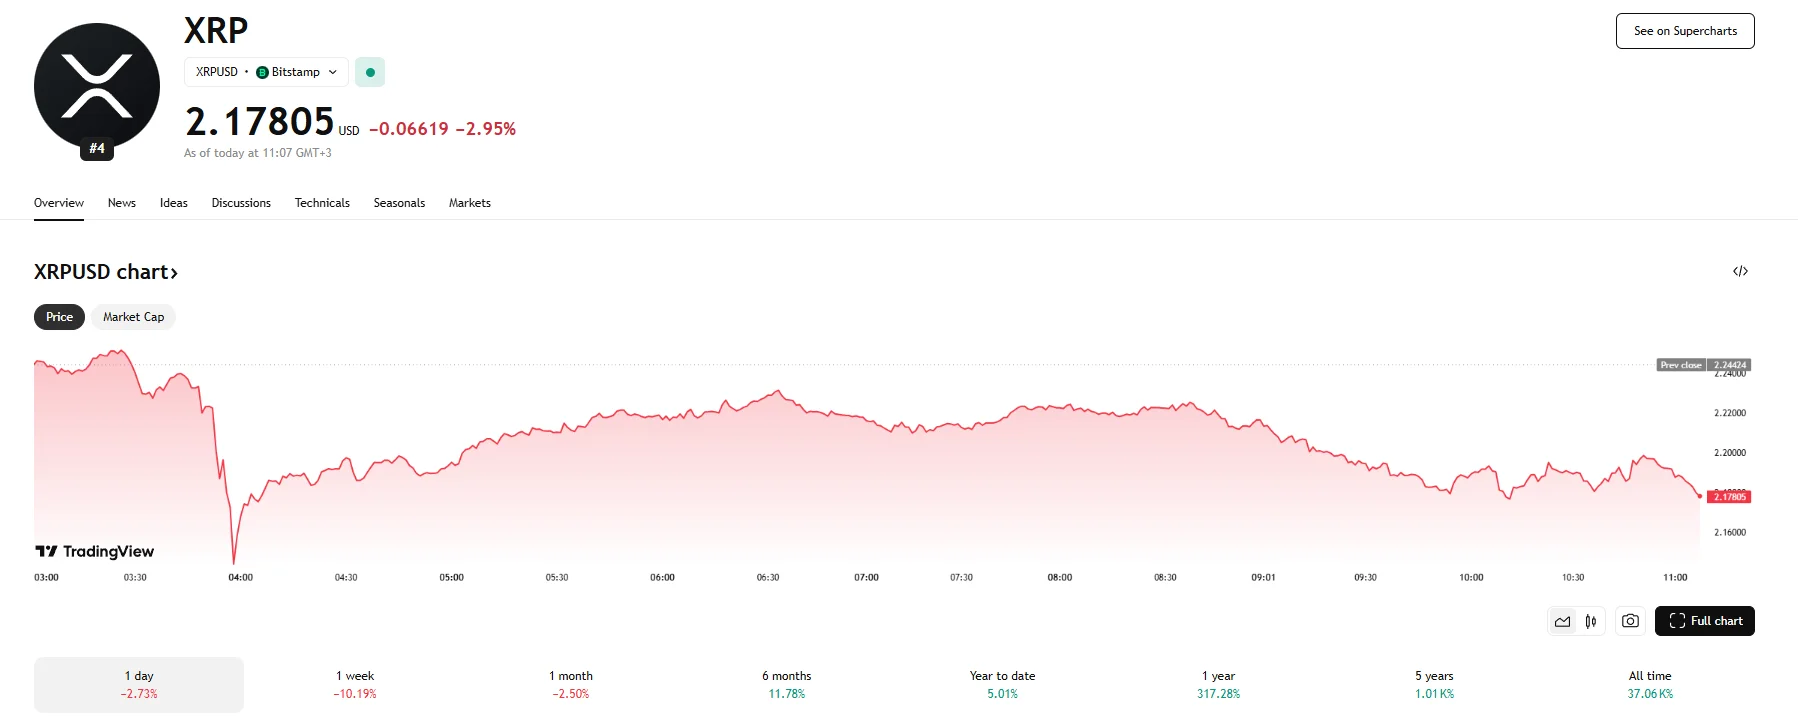Open the Full chart button

pos(1704,621)
